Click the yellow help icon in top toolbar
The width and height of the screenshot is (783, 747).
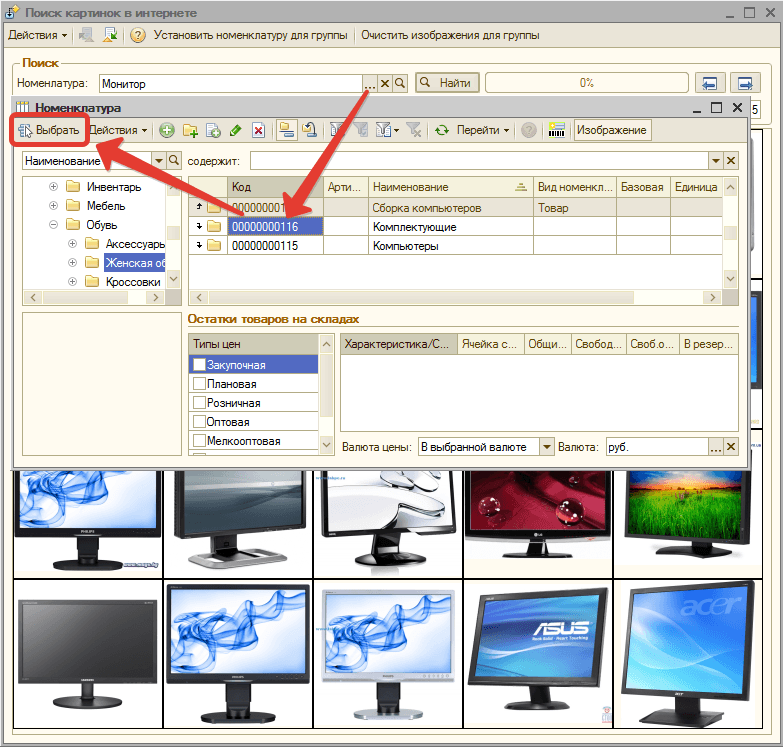click(x=138, y=35)
